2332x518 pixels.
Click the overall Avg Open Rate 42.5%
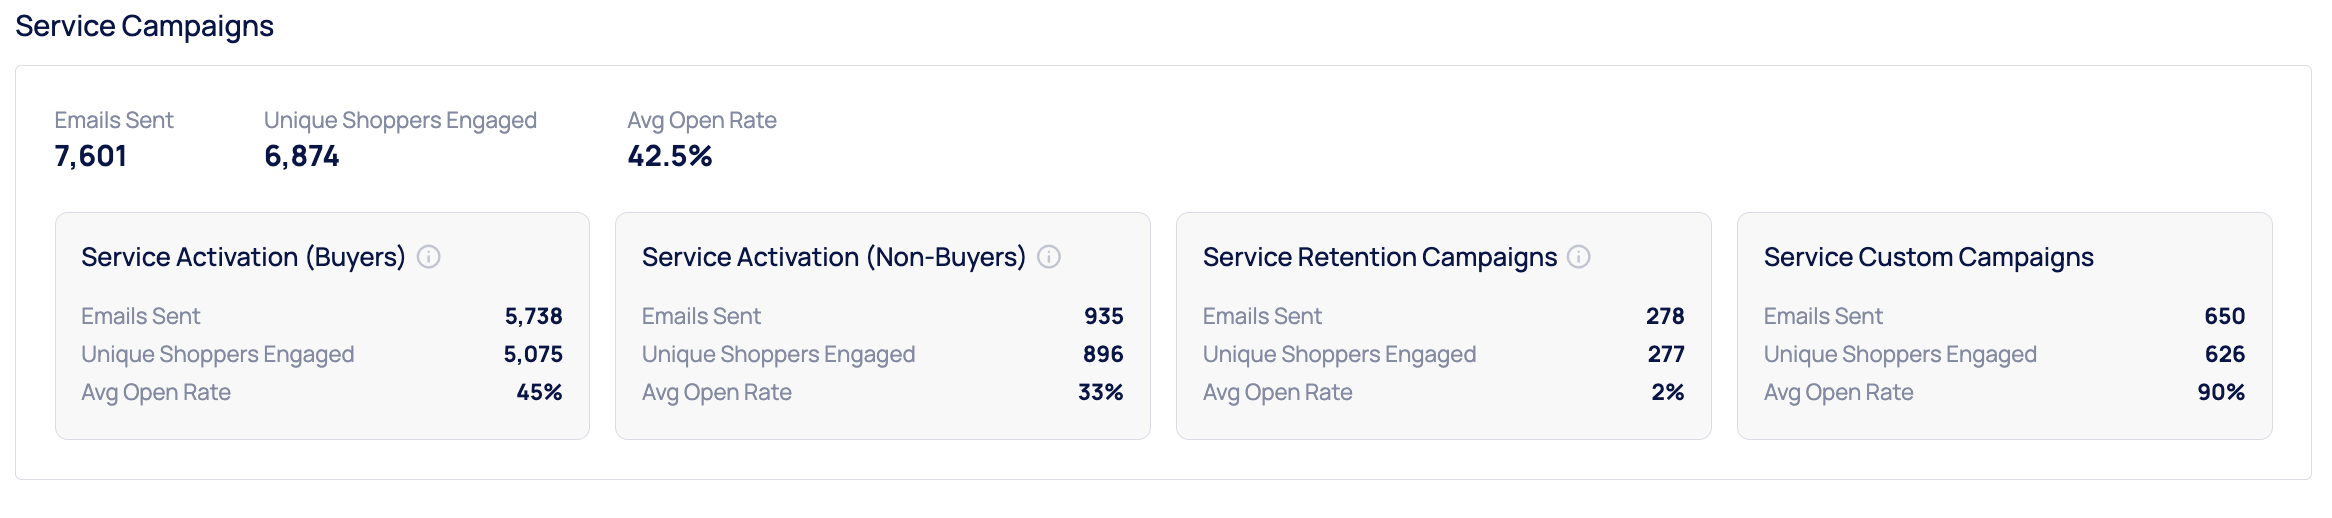[669, 156]
